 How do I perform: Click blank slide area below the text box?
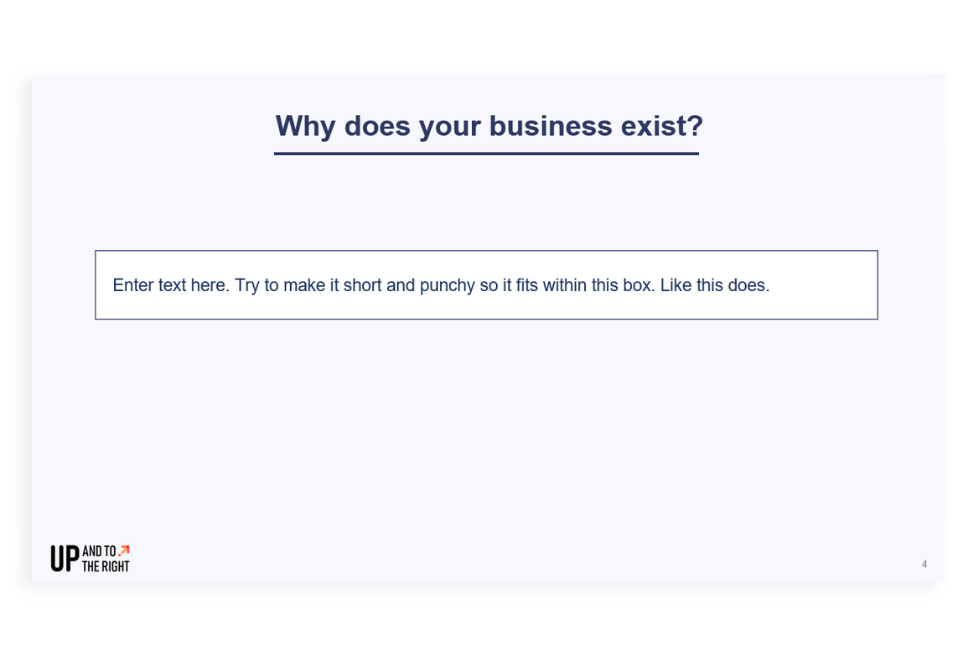(486, 427)
